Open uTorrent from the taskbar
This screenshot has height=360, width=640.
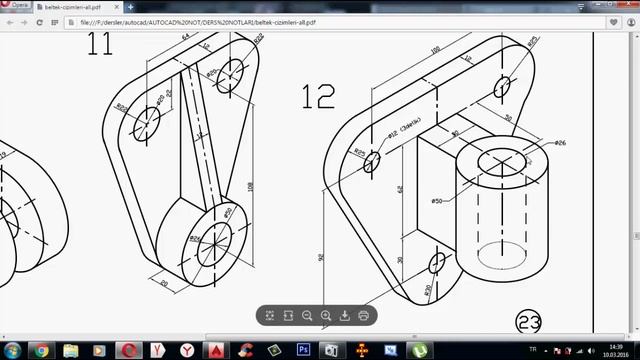pos(419,351)
